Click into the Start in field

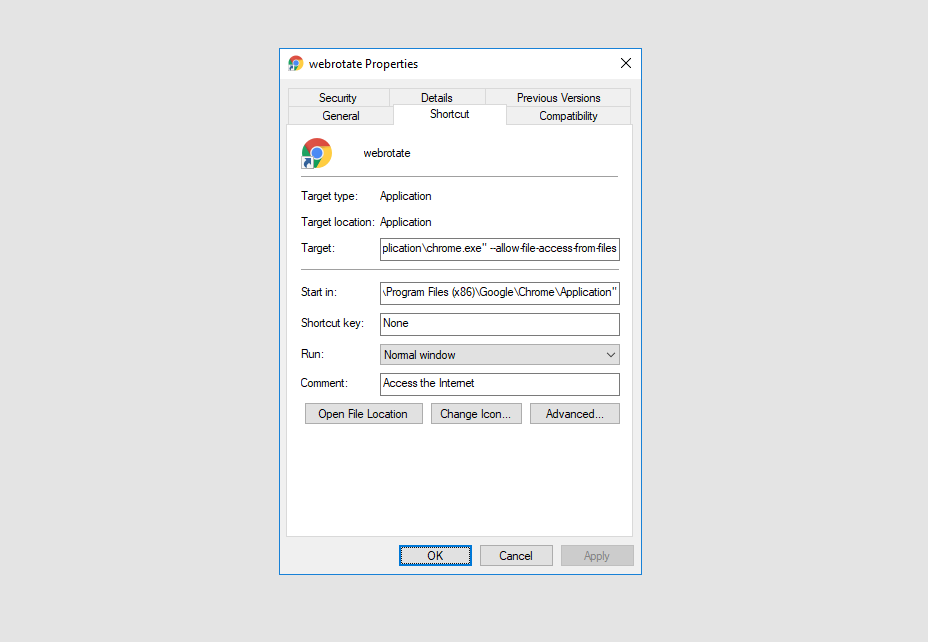pyautogui.click(x=500, y=293)
